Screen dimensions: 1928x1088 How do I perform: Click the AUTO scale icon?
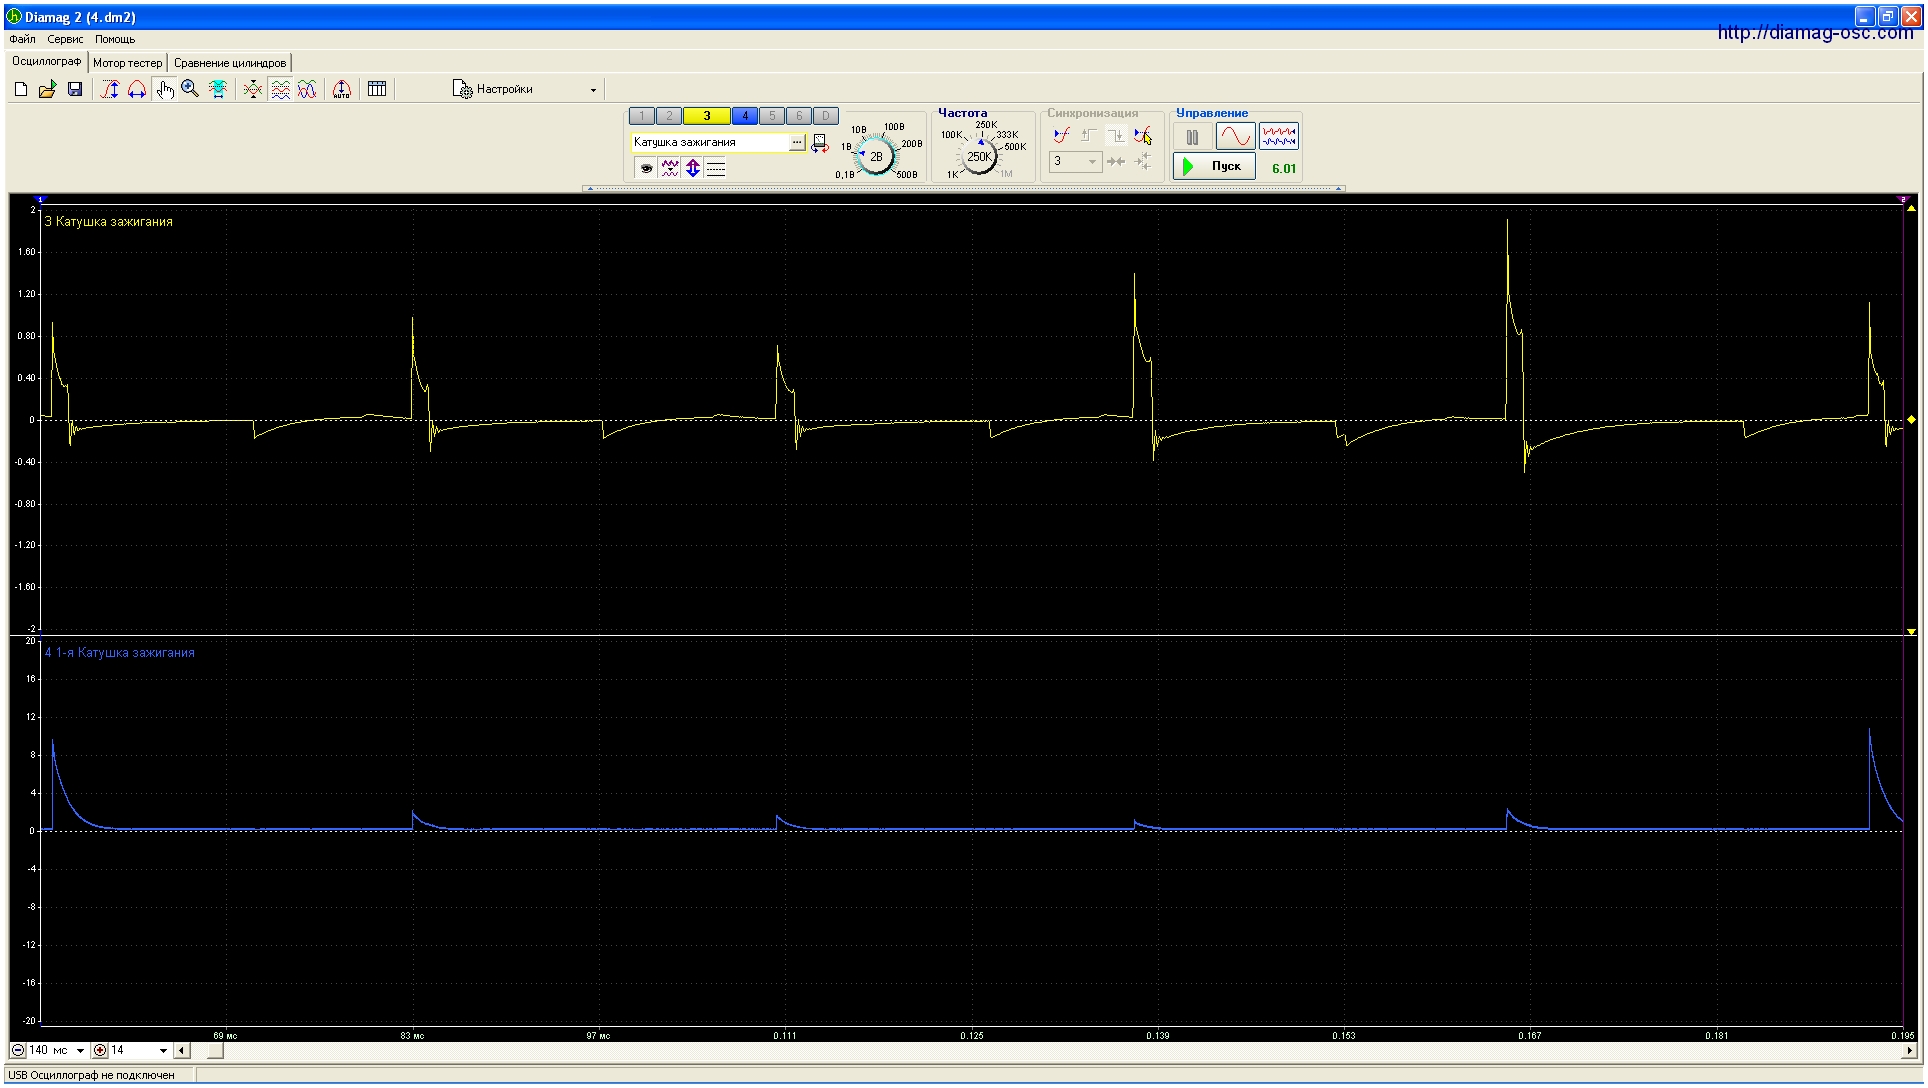(x=342, y=90)
